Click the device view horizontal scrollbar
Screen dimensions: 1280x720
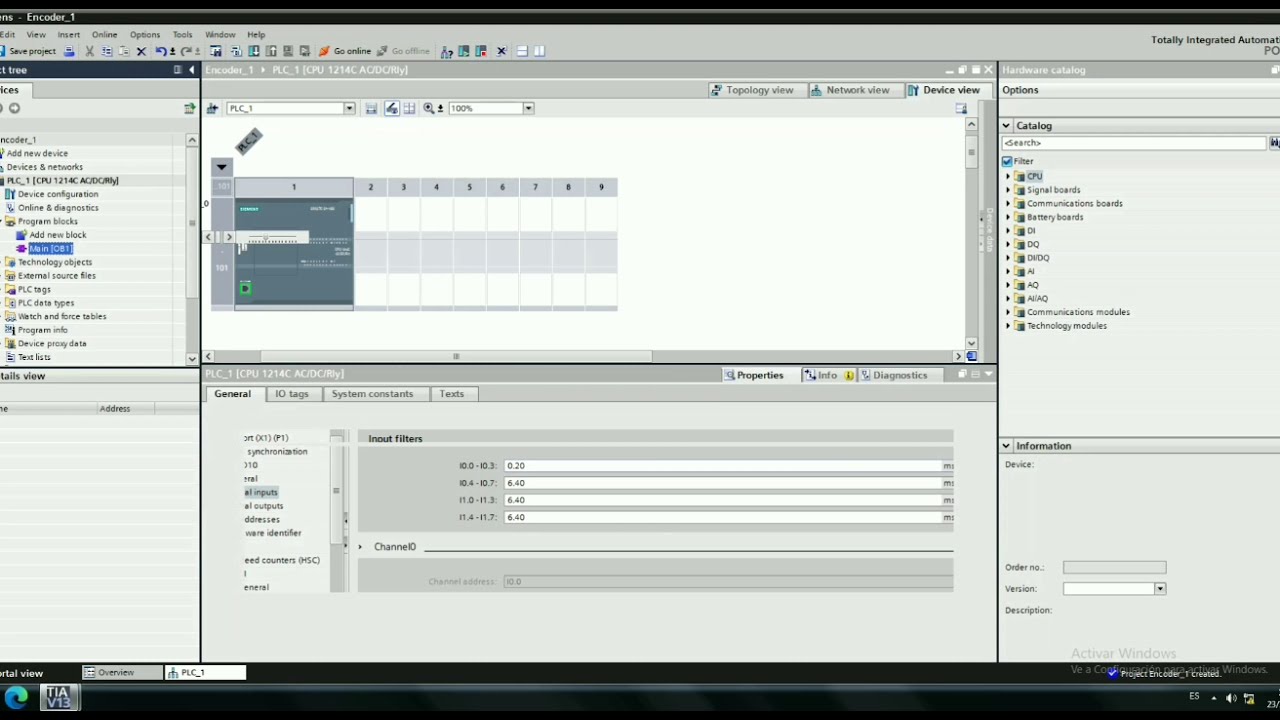pyautogui.click(x=456, y=356)
